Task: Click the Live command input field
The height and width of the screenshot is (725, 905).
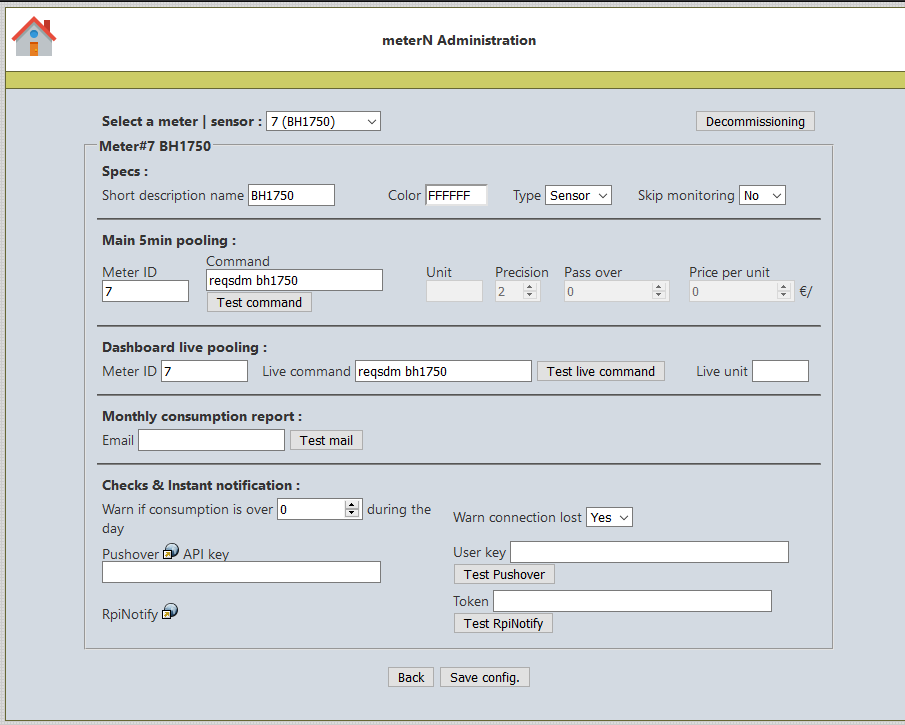Action: coord(443,371)
